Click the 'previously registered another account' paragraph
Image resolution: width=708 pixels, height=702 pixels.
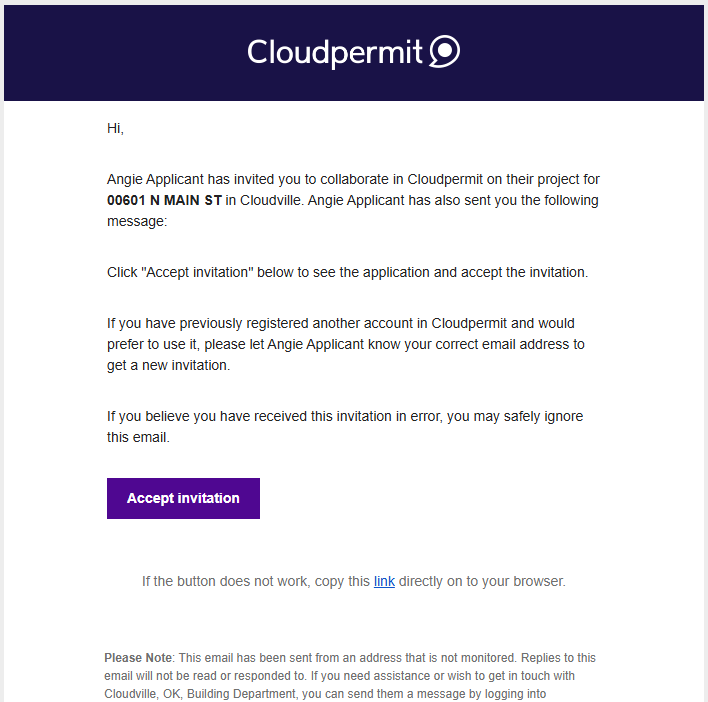point(346,344)
